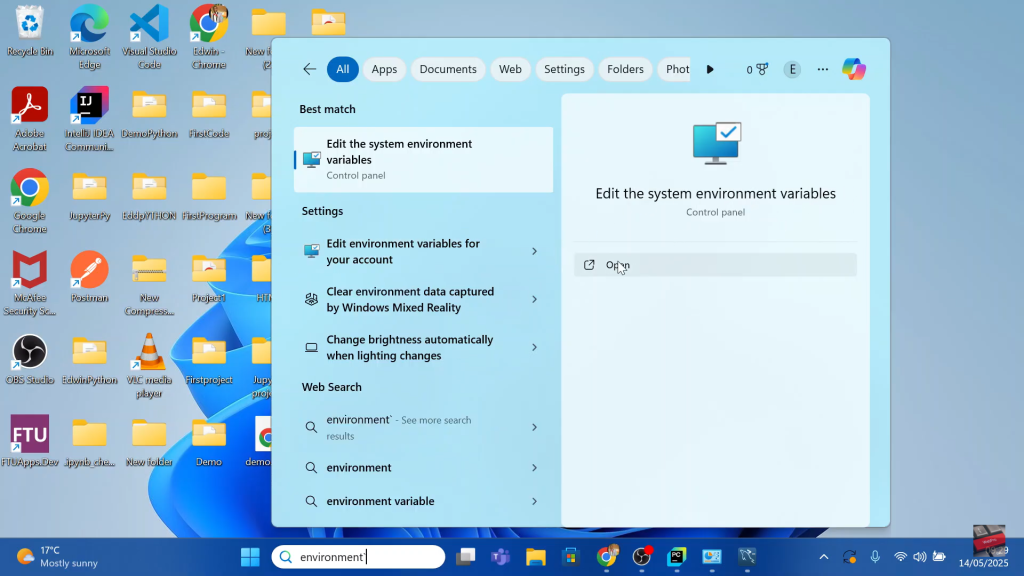The width and height of the screenshot is (1024, 576).
Task: Click the E account avatar
Action: point(792,69)
